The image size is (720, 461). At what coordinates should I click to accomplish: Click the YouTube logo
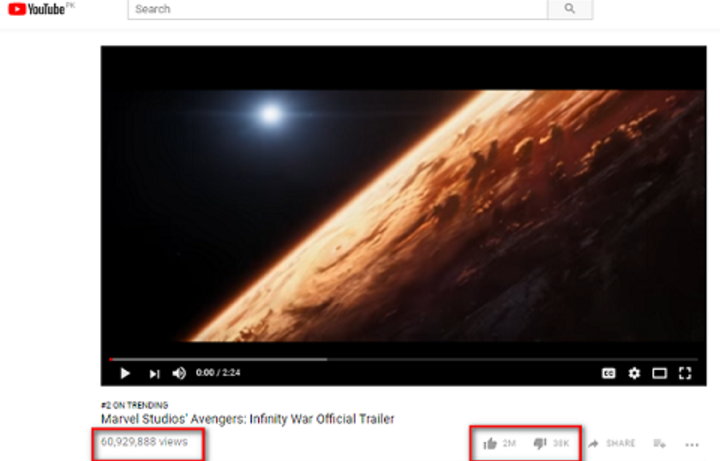click(x=37, y=9)
